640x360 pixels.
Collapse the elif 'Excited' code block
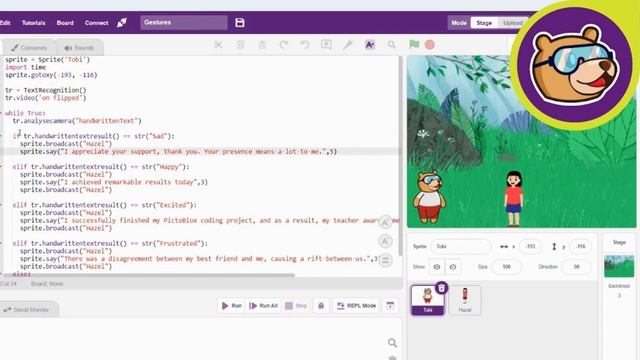pyautogui.click(x=1, y=205)
